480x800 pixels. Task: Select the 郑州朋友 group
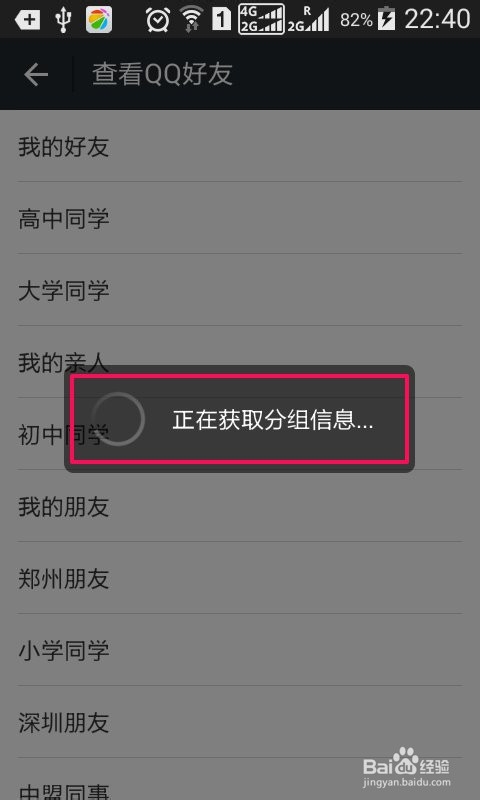240,578
